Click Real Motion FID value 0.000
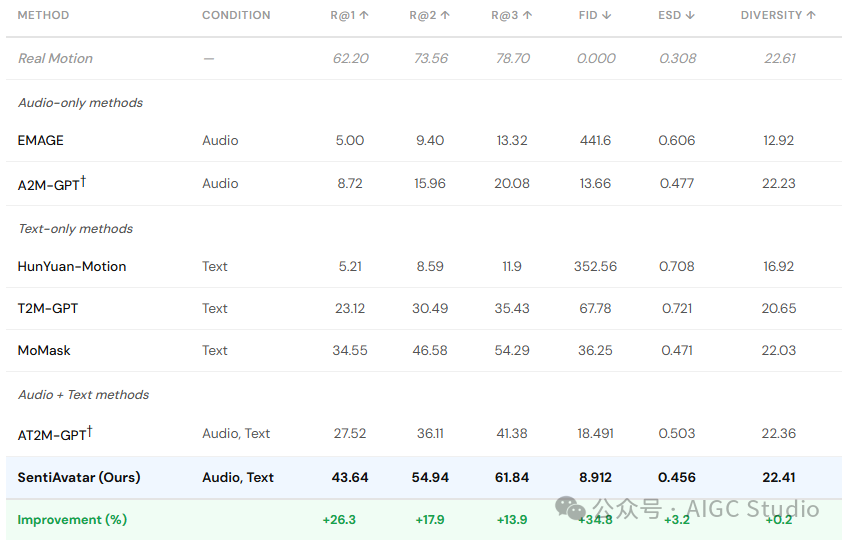Image resolution: width=847 pixels, height=543 pixels. coord(596,58)
